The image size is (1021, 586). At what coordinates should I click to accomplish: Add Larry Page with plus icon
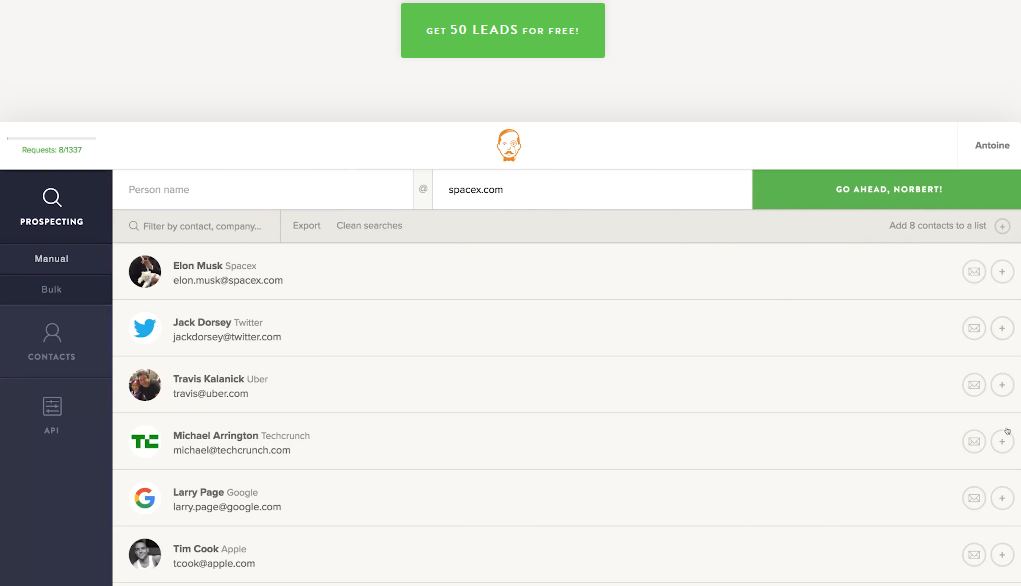[1002, 498]
